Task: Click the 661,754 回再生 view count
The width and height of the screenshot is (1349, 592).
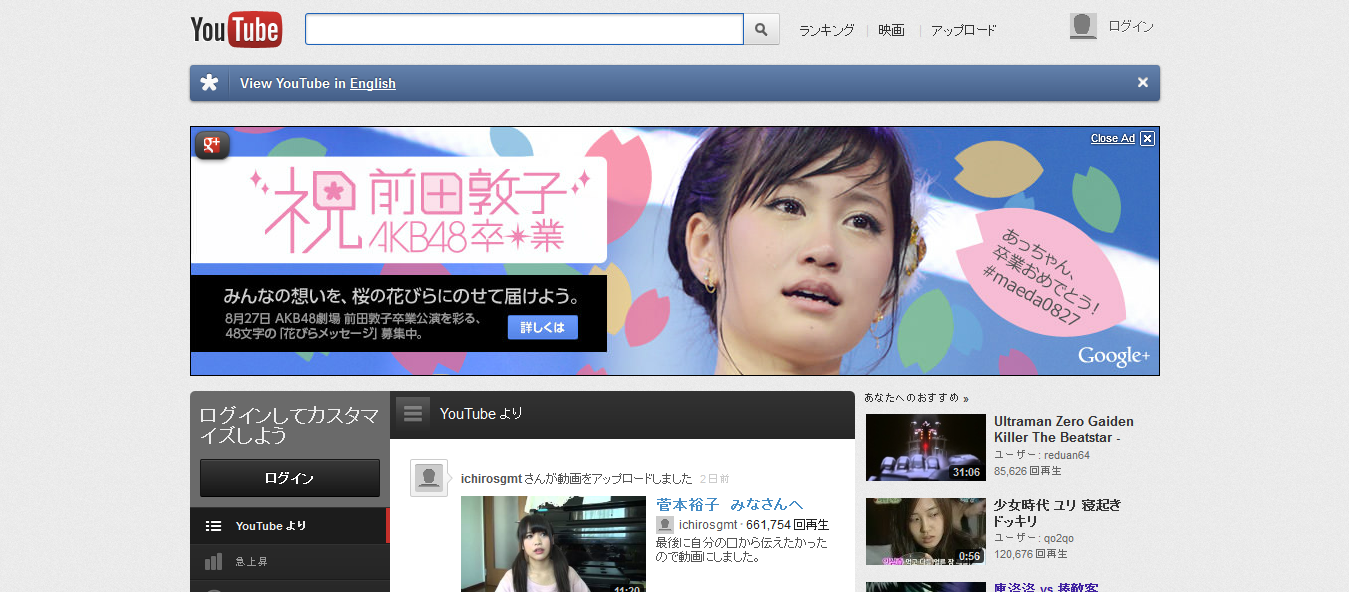Action: pyautogui.click(x=787, y=524)
